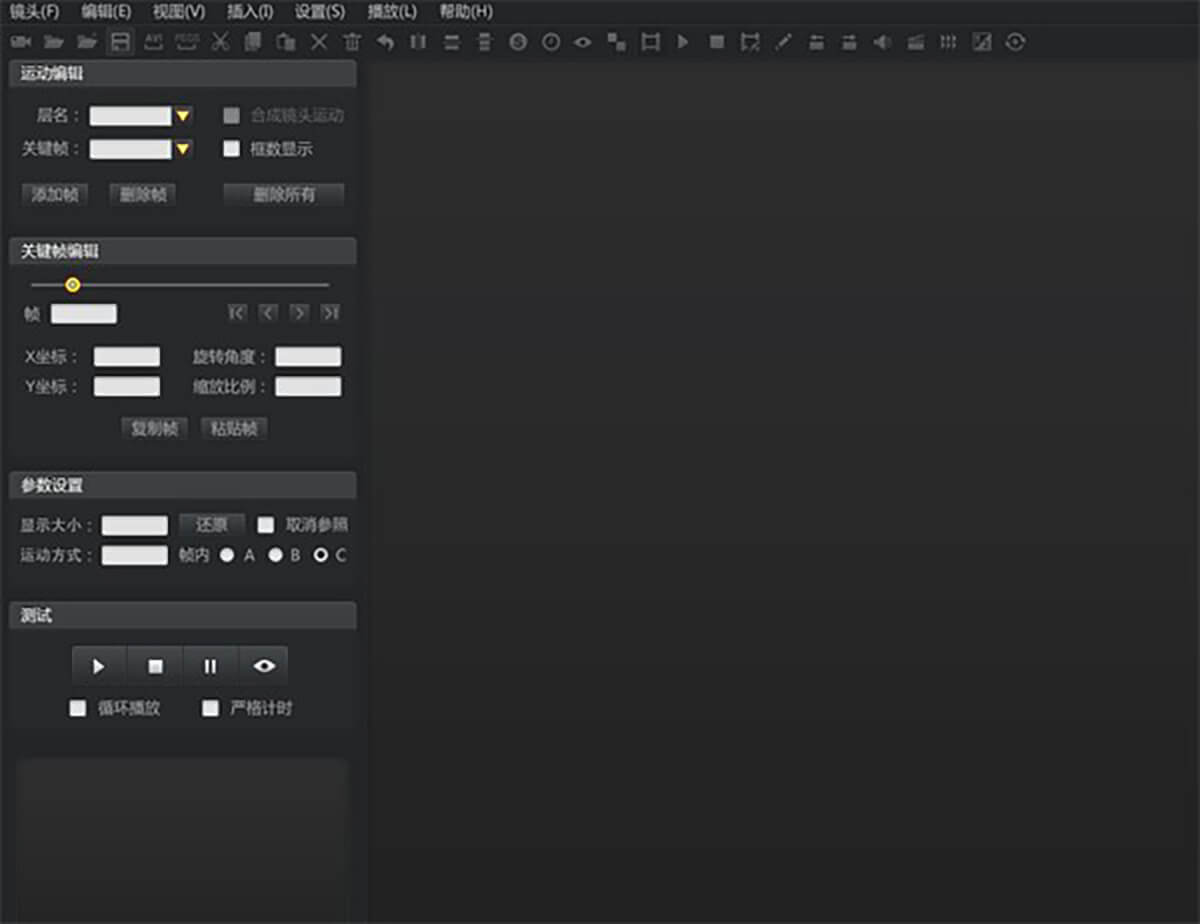Click the 缩放比例 input field
Image resolution: width=1200 pixels, height=924 pixels.
(308, 387)
